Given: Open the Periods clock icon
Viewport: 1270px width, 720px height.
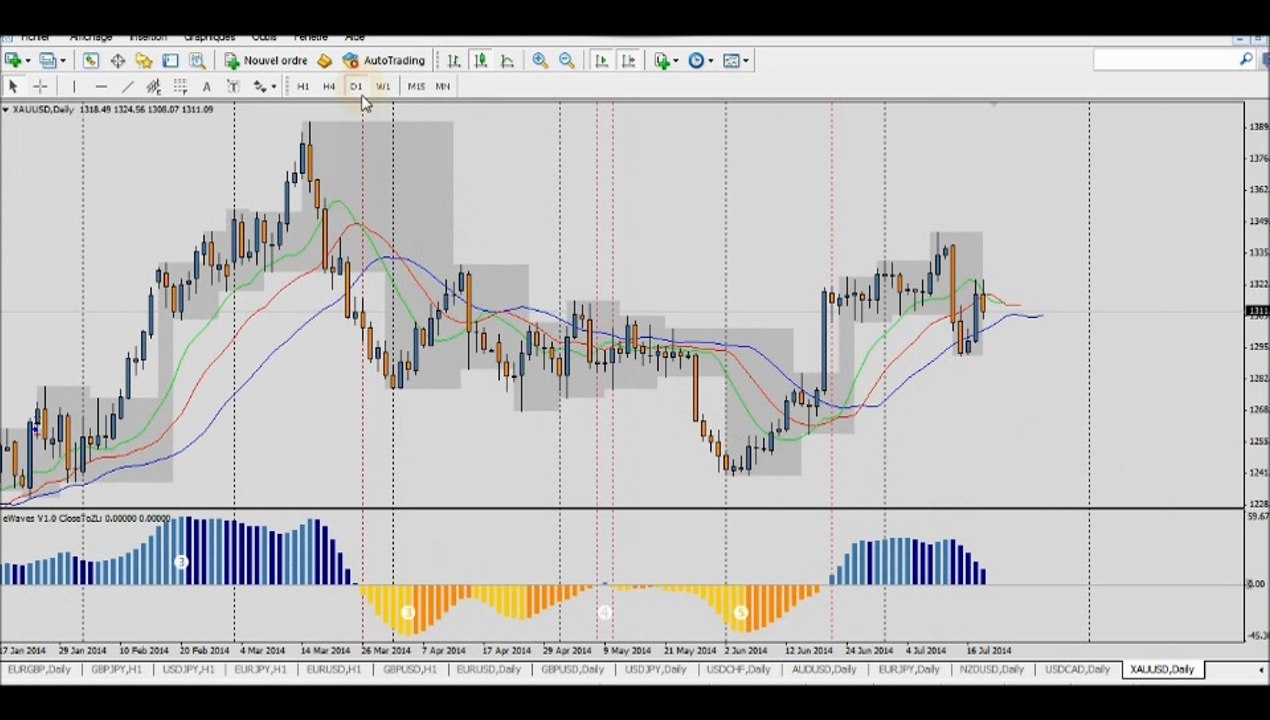Looking at the screenshot, I should coord(696,61).
